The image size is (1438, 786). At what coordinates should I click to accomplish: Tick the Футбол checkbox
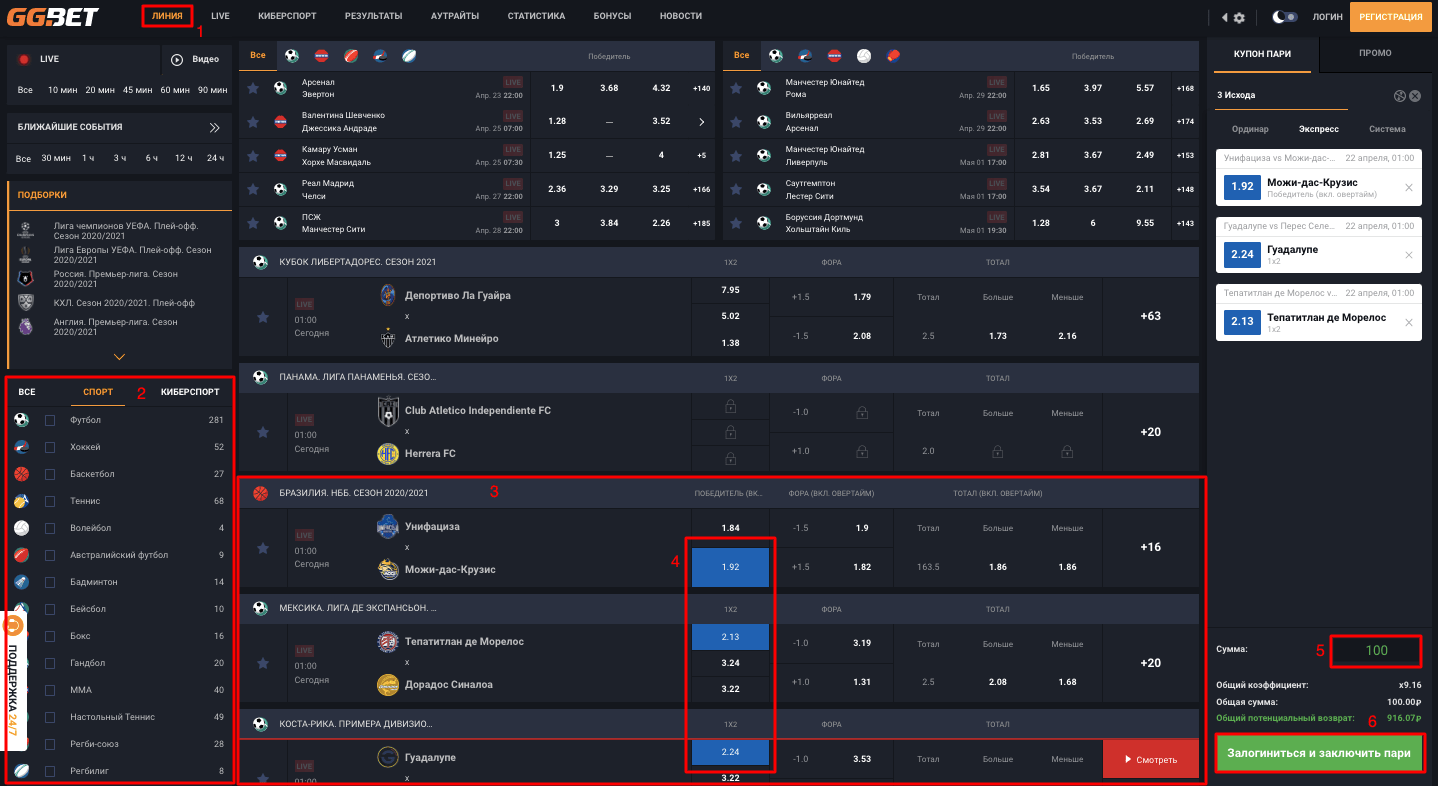50,420
